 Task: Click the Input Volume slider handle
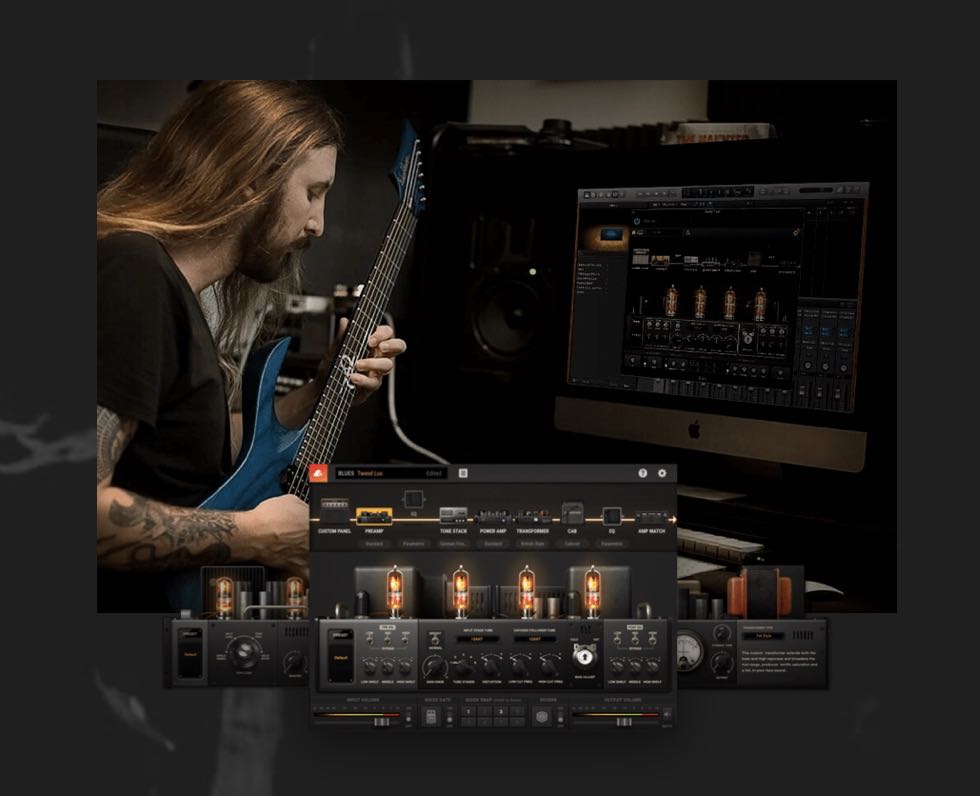click(380, 720)
